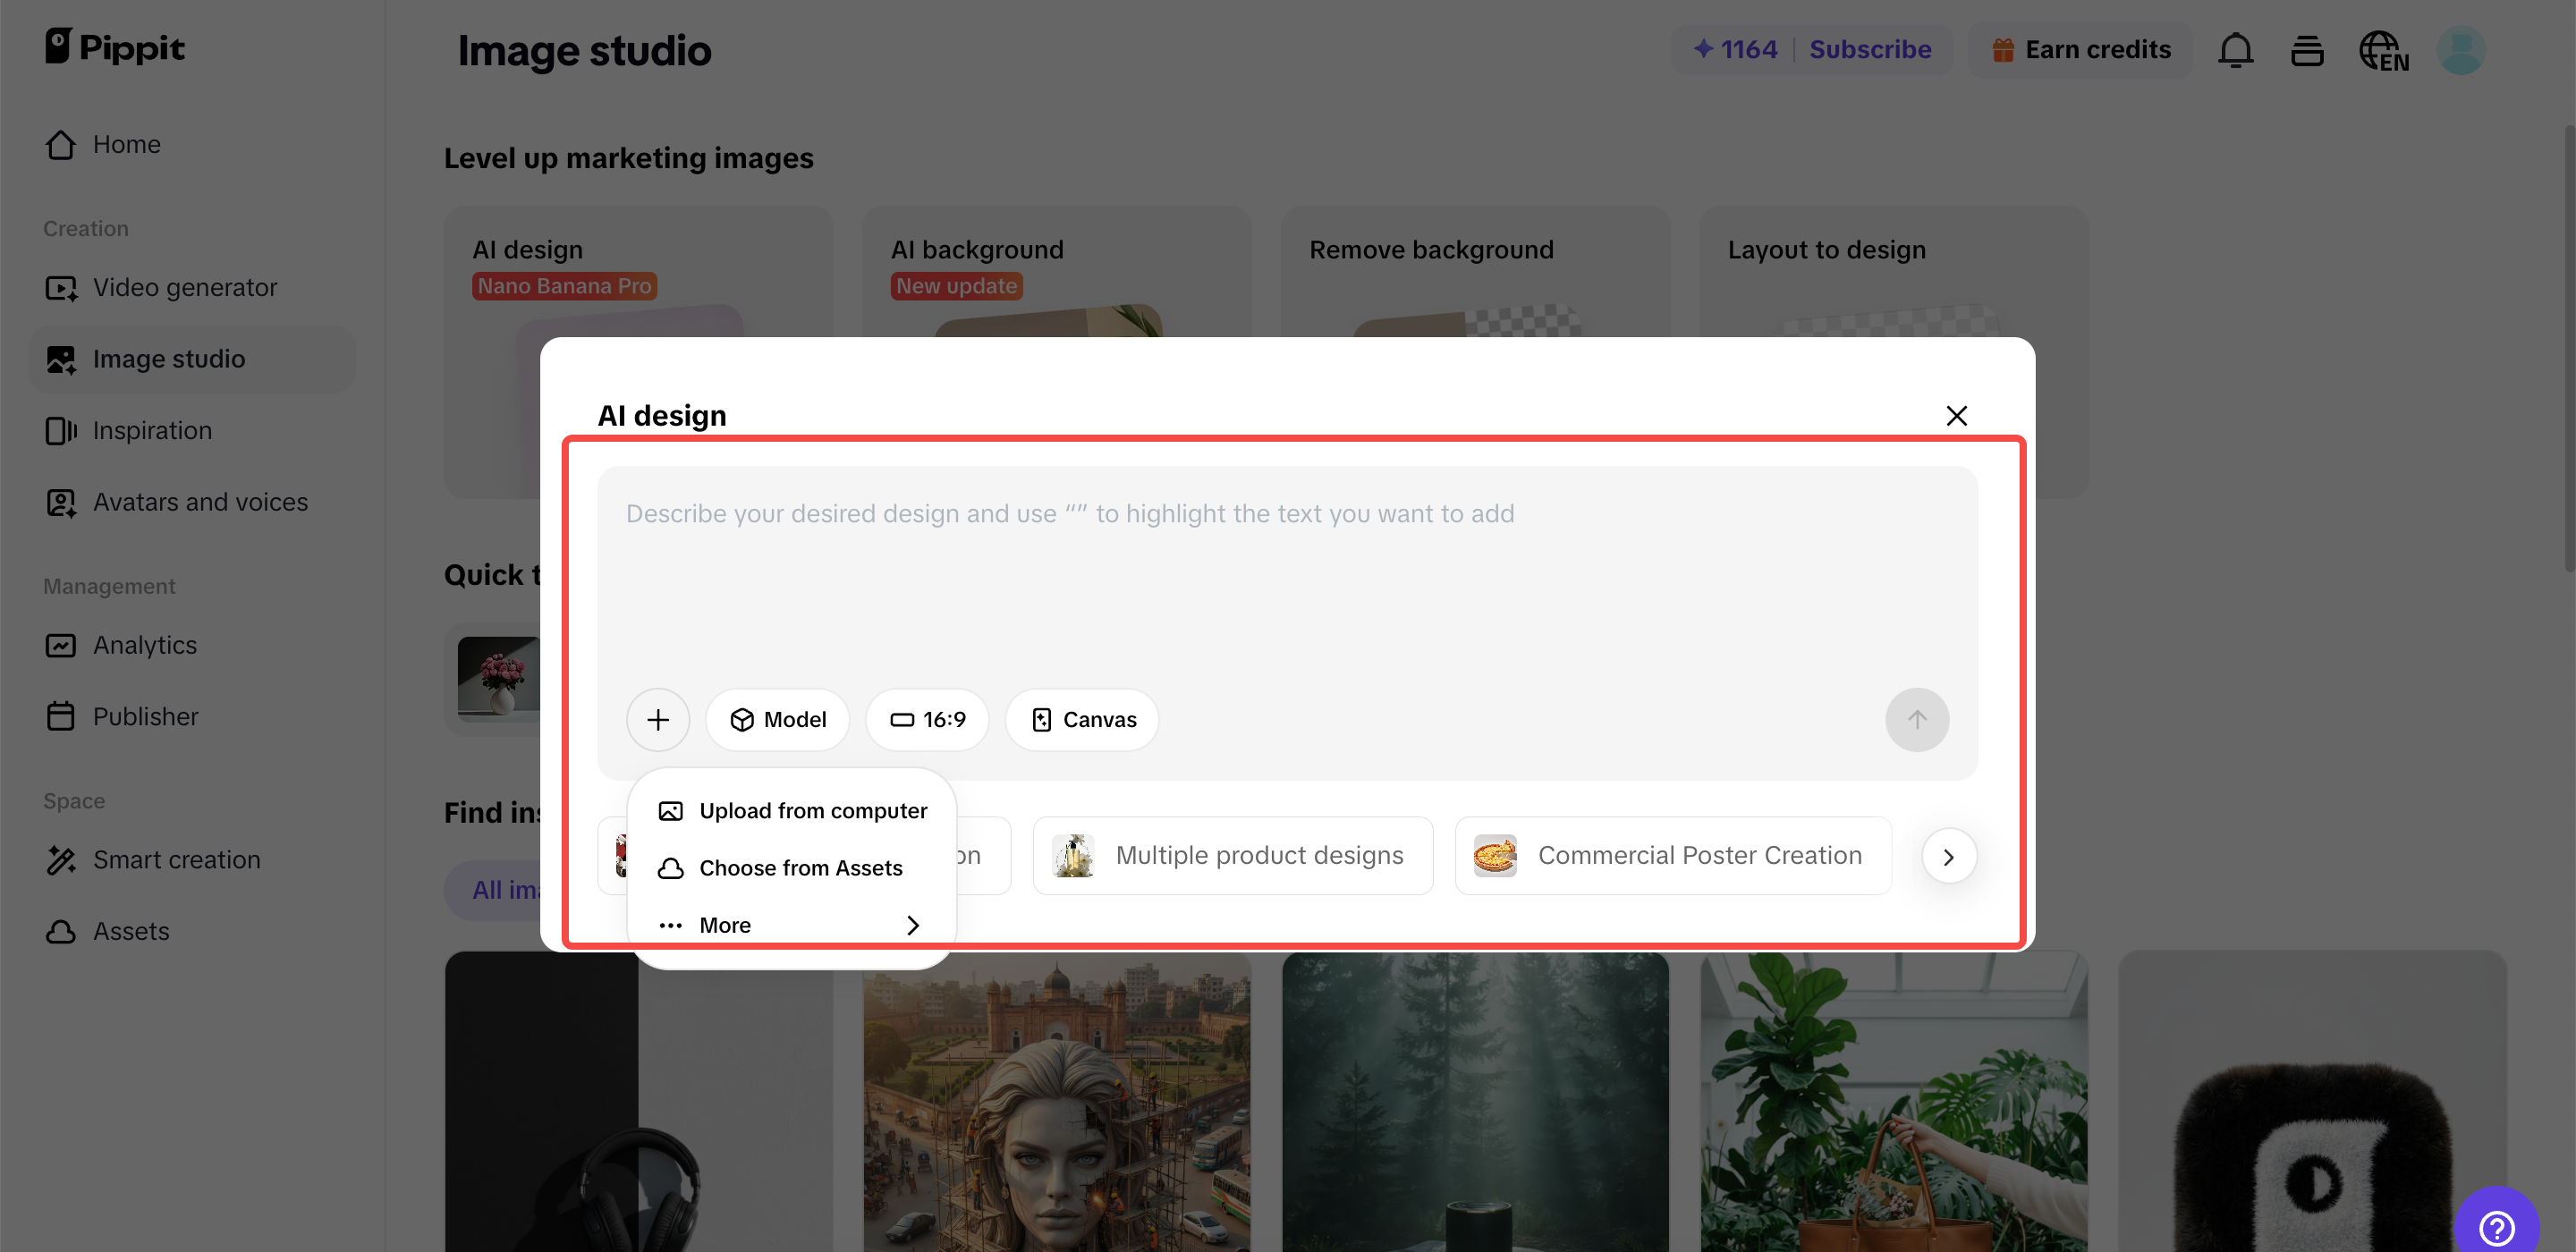Open the Model selector
The width and height of the screenshot is (2576, 1252).
click(778, 719)
